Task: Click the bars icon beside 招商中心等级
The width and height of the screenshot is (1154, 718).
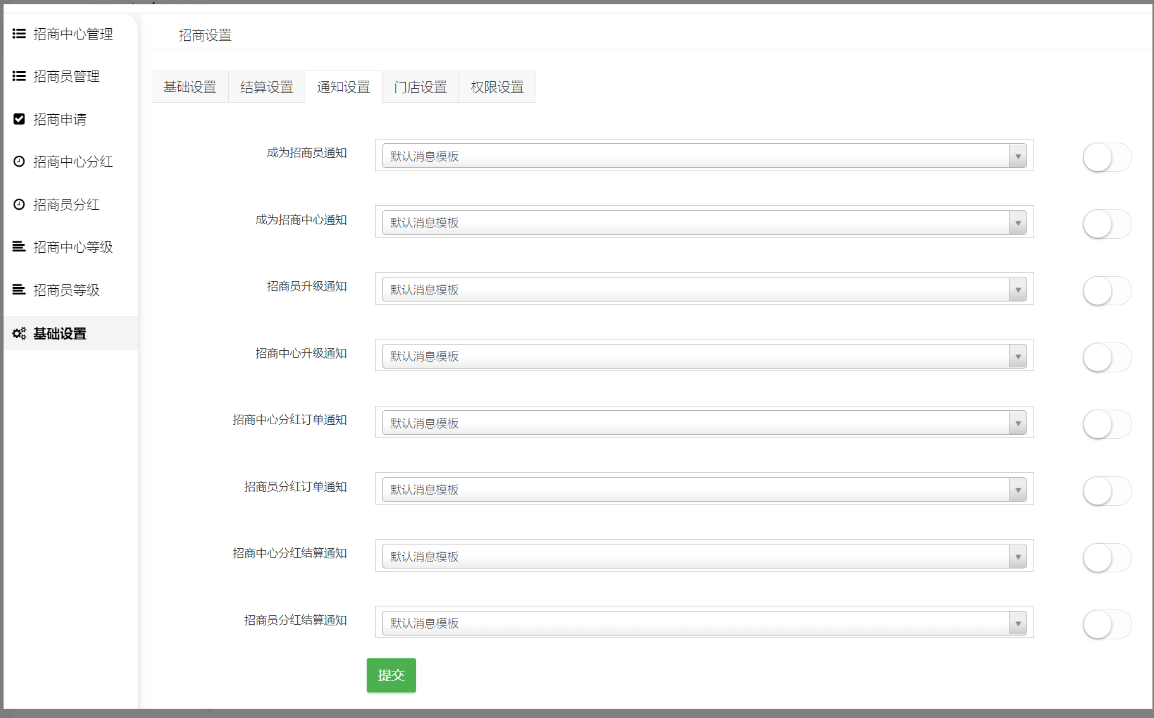Action: (19, 247)
